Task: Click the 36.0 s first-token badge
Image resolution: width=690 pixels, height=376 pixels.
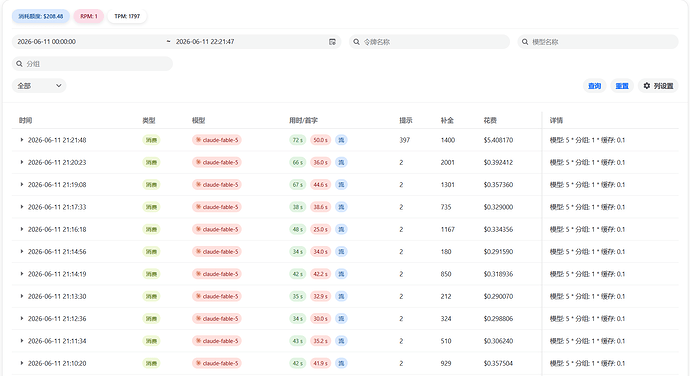Action: coord(320,162)
